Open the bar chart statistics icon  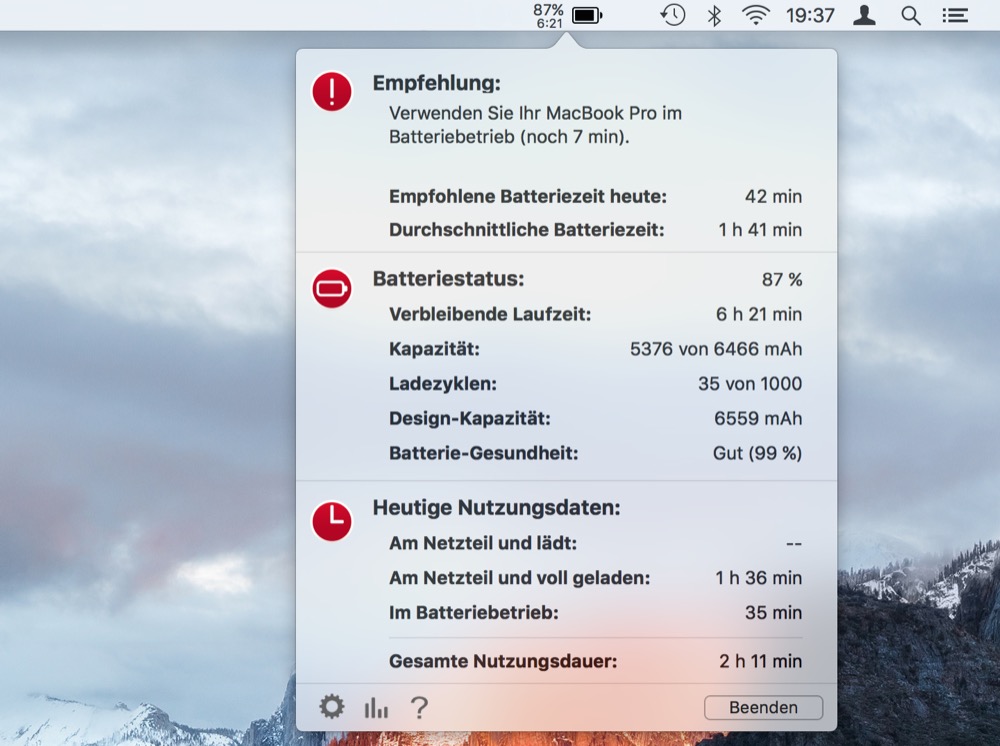pos(376,708)
